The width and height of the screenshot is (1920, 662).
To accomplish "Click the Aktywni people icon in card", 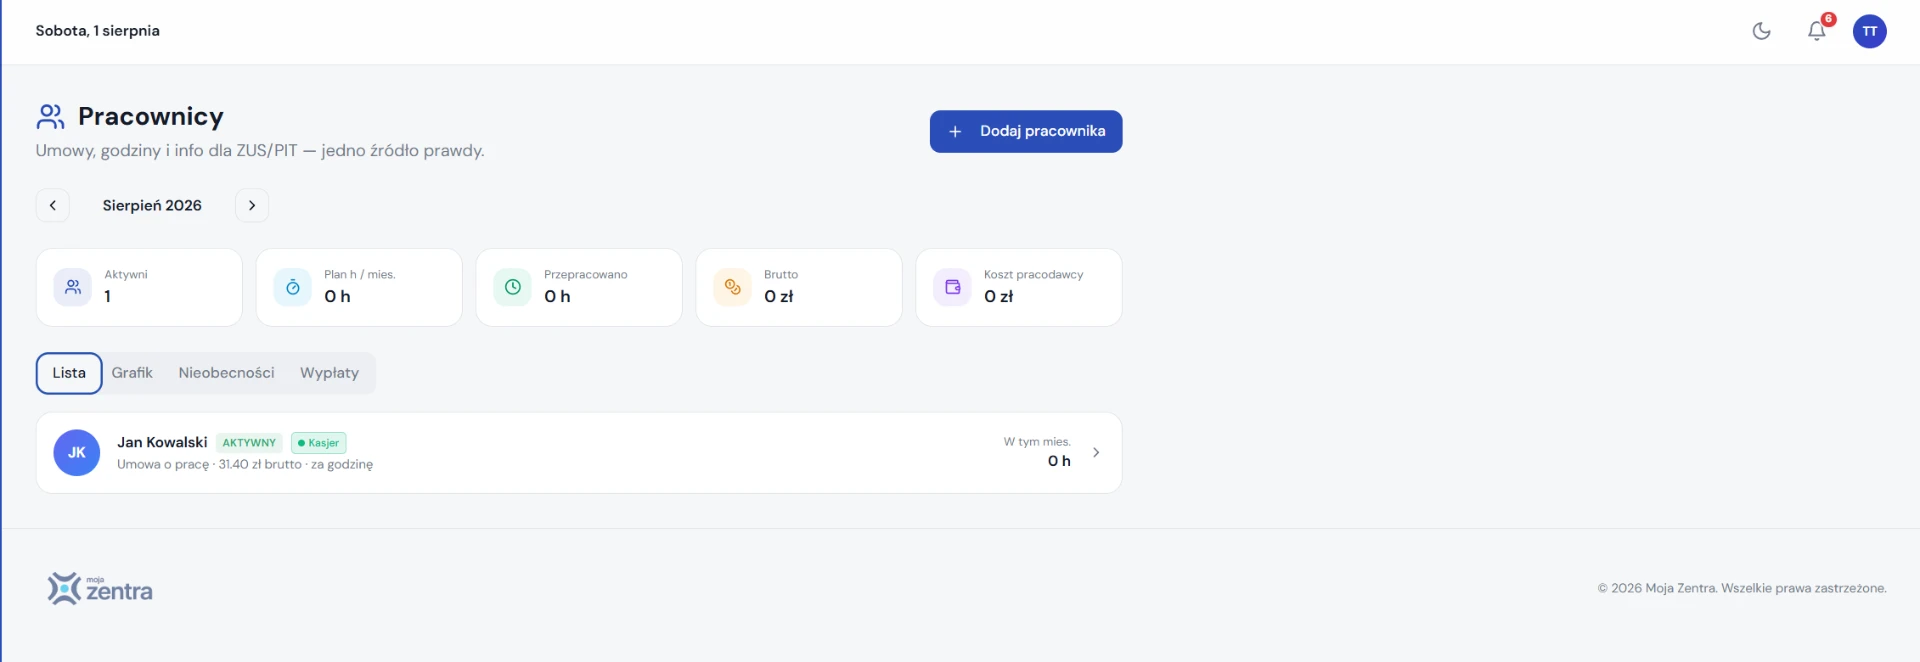I will point(73,287).
